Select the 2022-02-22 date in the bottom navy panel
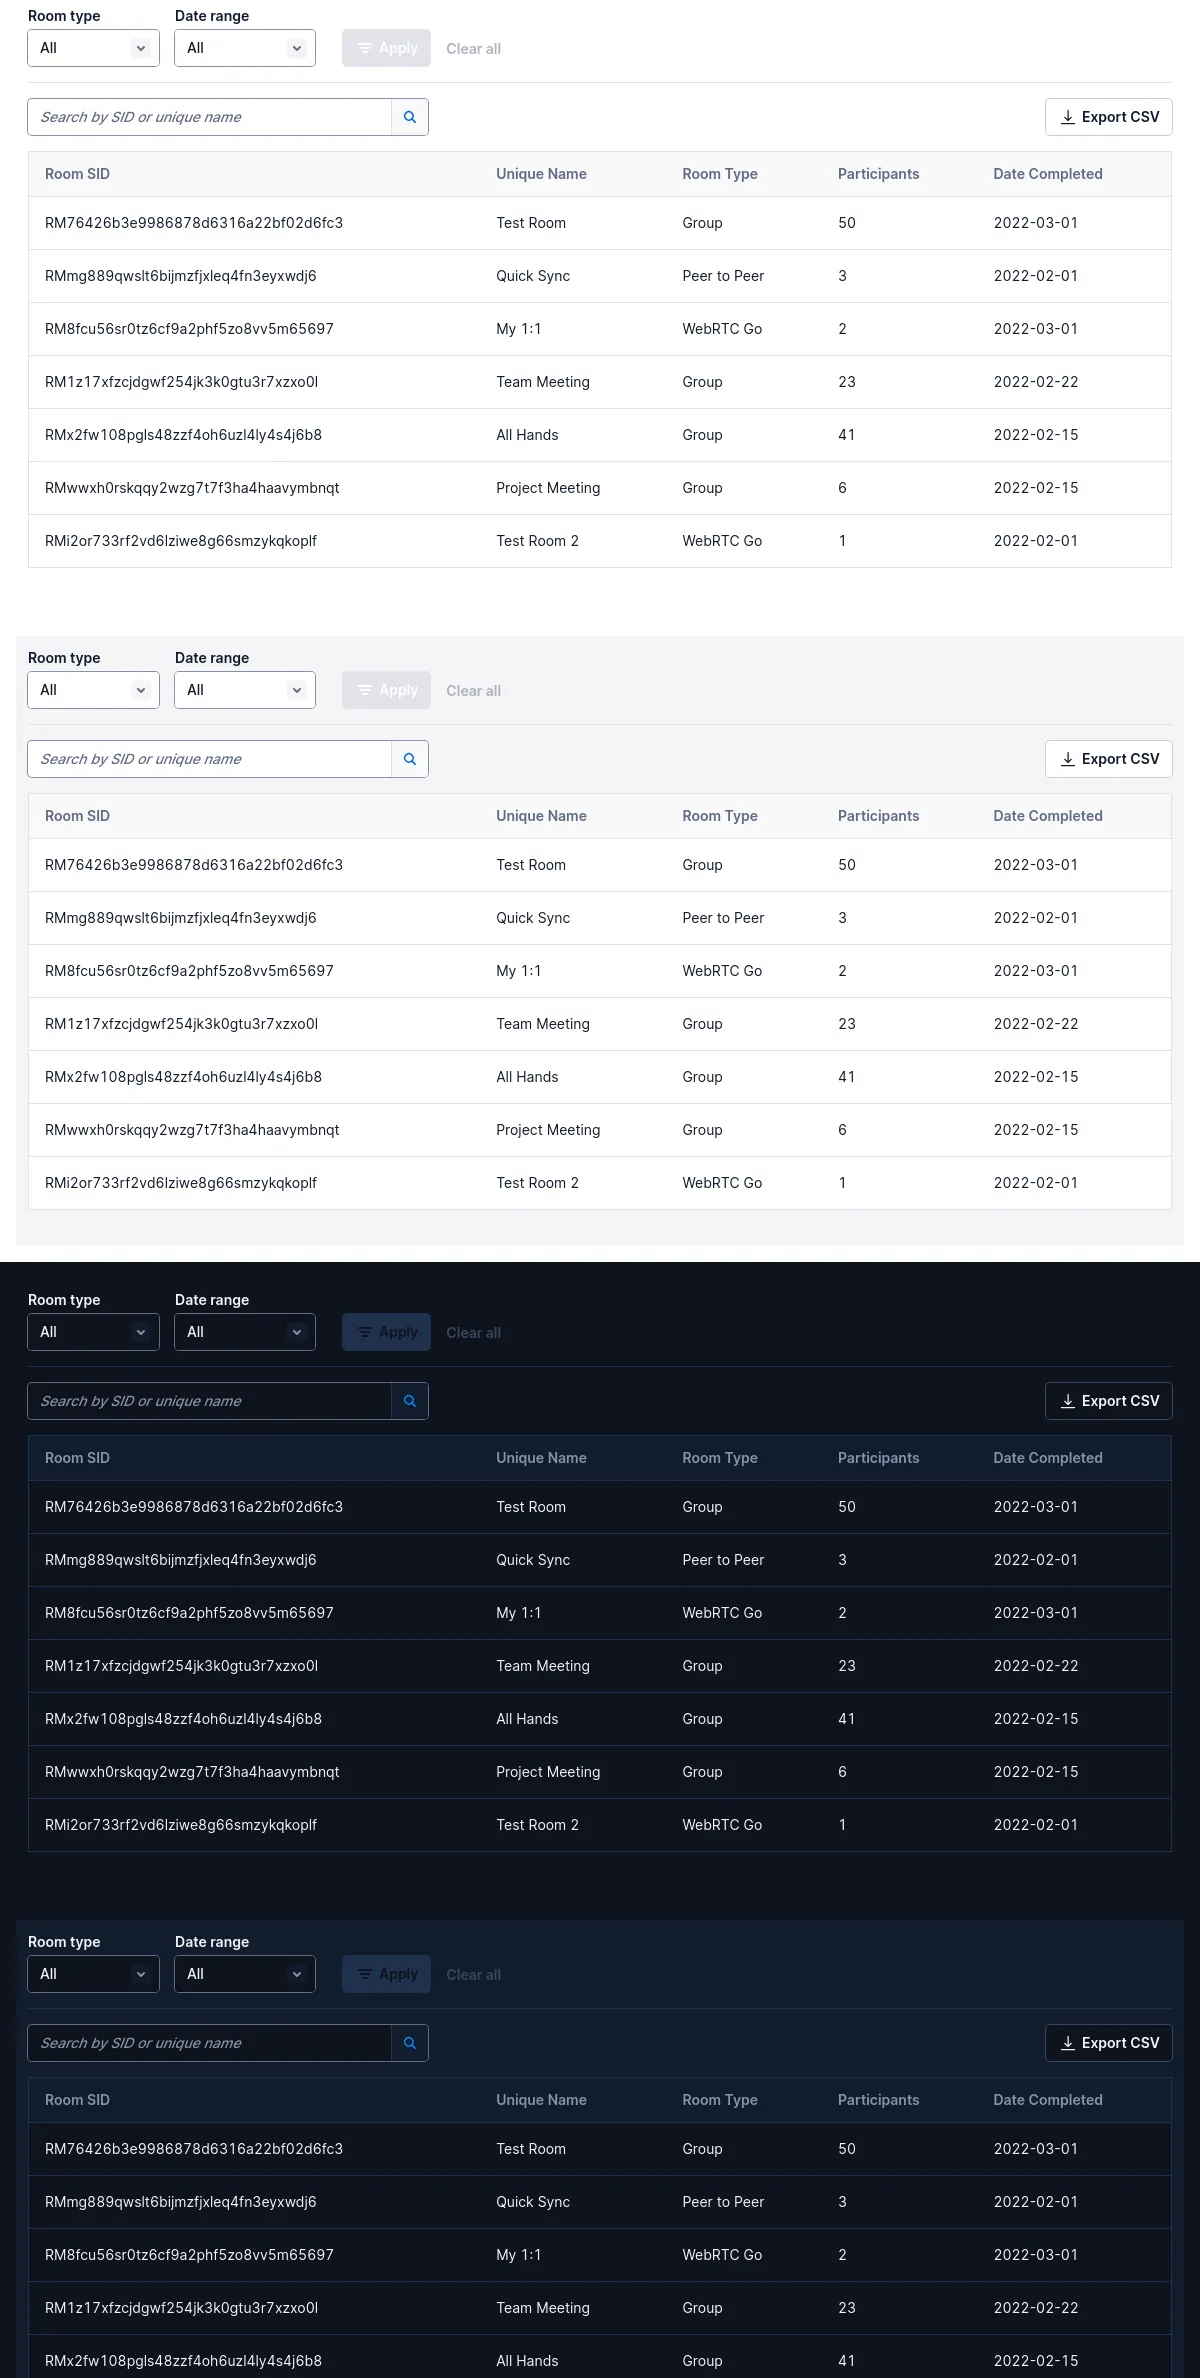This screenshot has height=2378, width=1200. 1036,2308
